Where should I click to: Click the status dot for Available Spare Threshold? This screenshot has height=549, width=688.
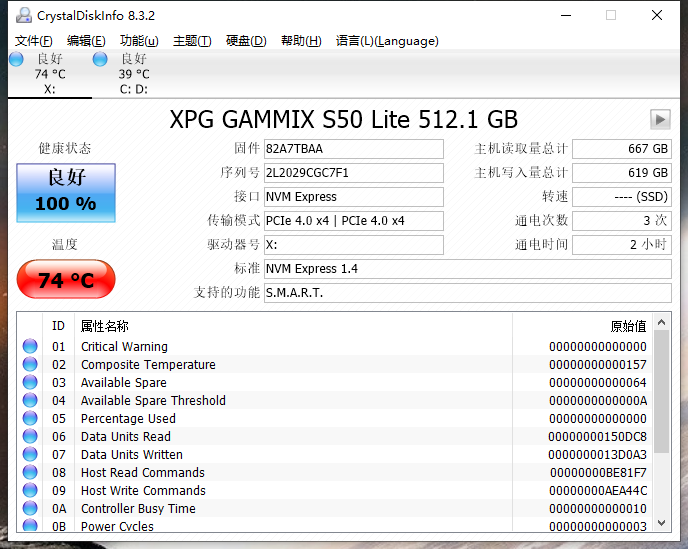coord(30,400)
